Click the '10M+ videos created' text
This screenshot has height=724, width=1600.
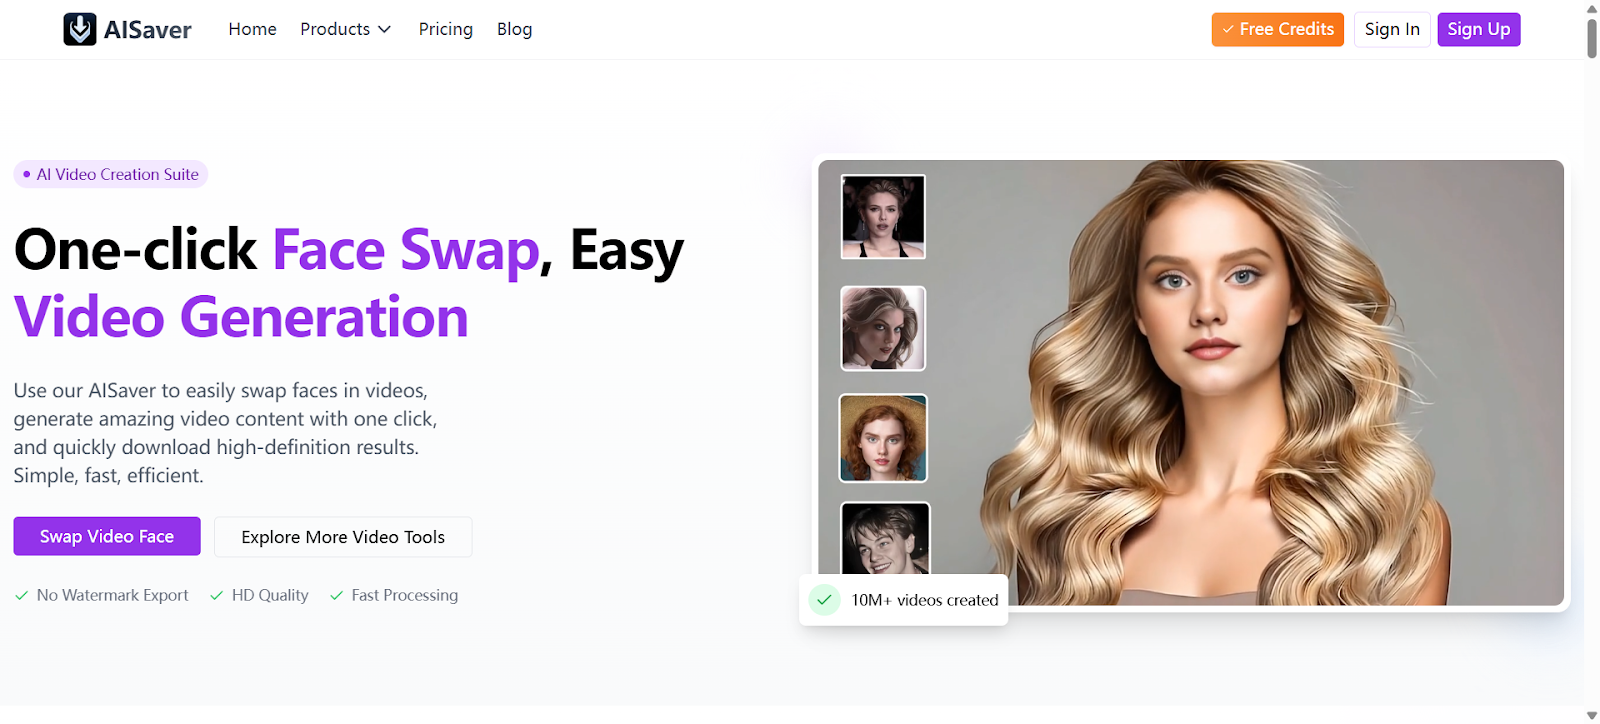coord(925,600)
